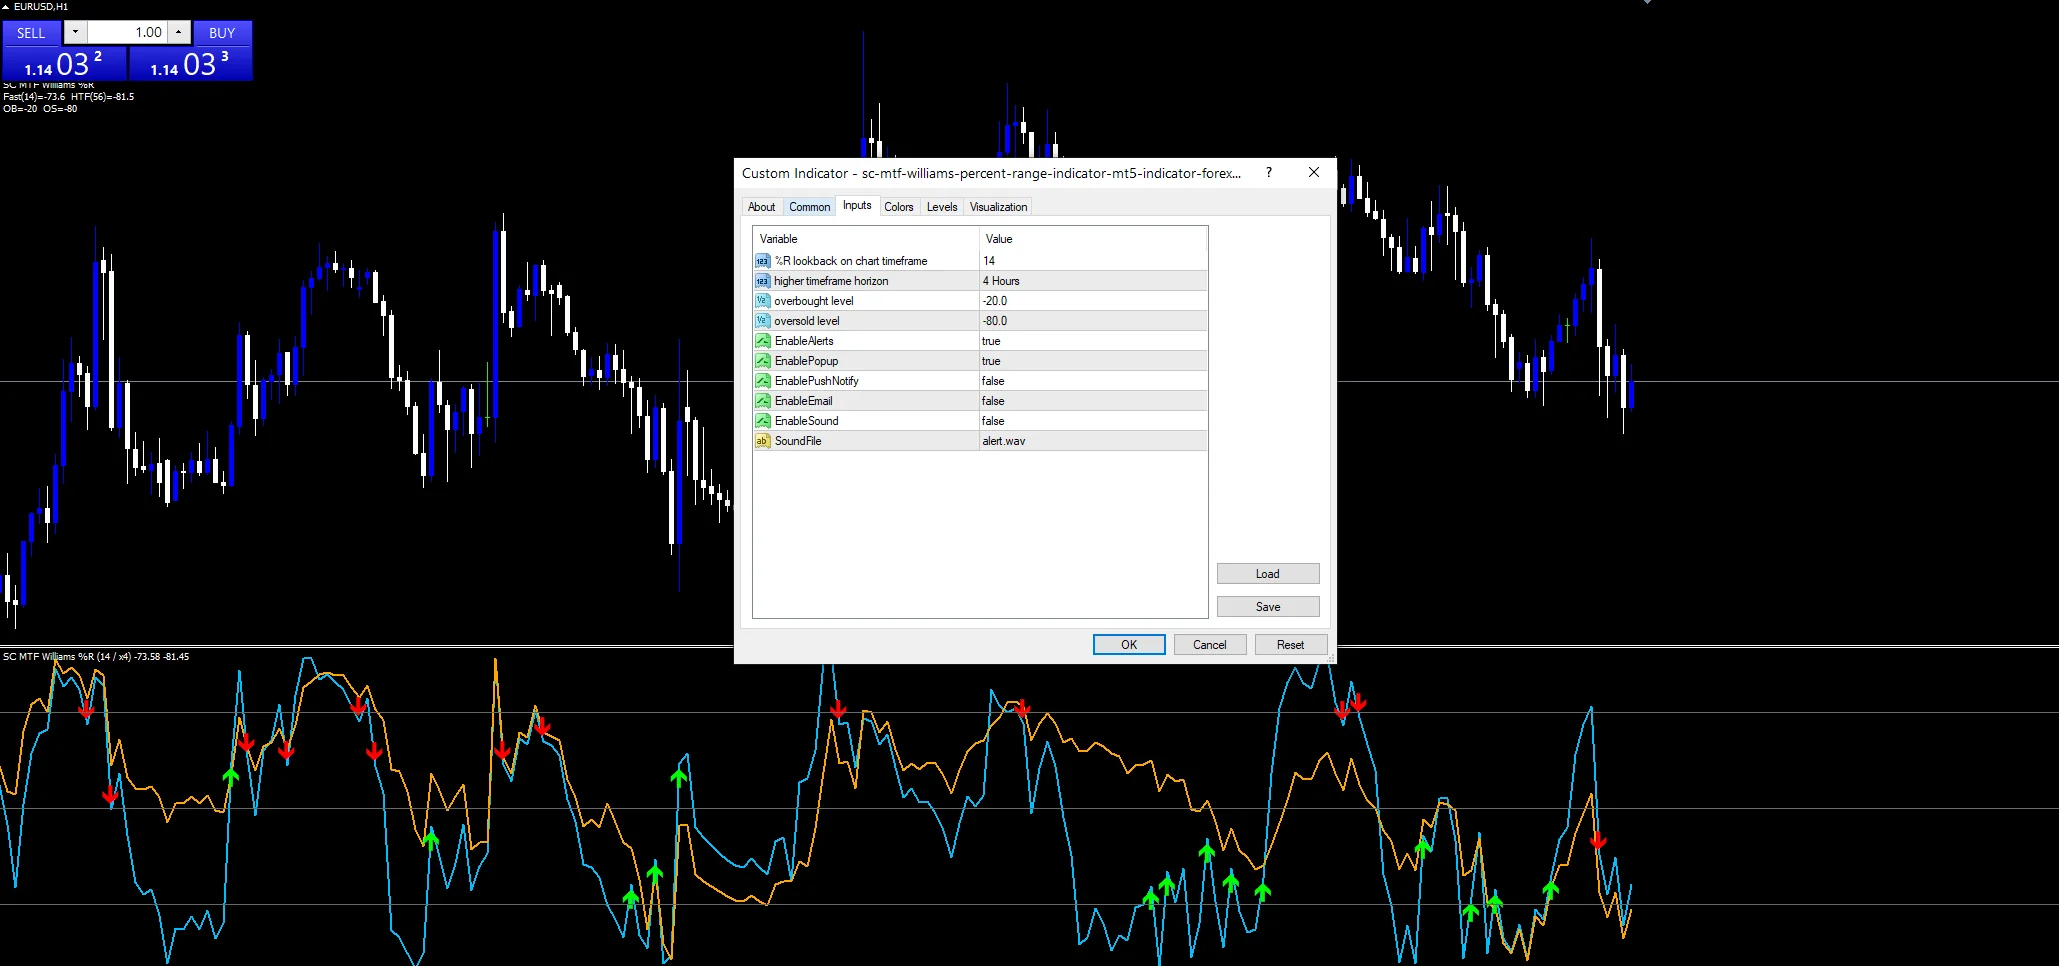Click the dialog resize grip corner
The width and height of the screenshot is (2059, 966).
coord(1331,659)
